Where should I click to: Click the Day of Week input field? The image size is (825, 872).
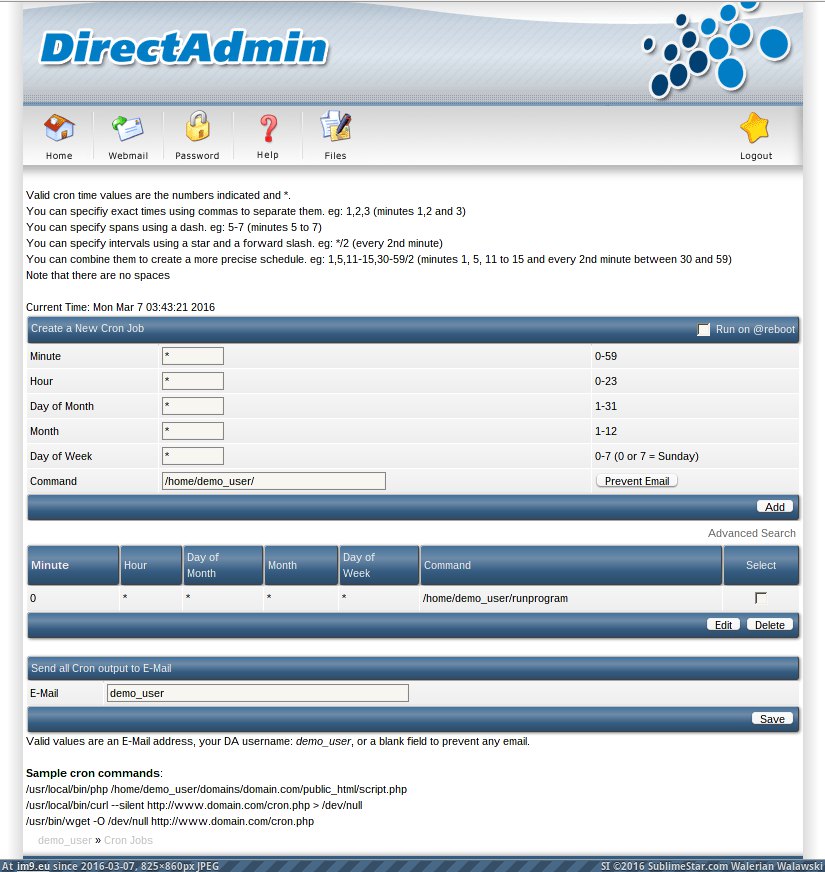click(193, 456)
